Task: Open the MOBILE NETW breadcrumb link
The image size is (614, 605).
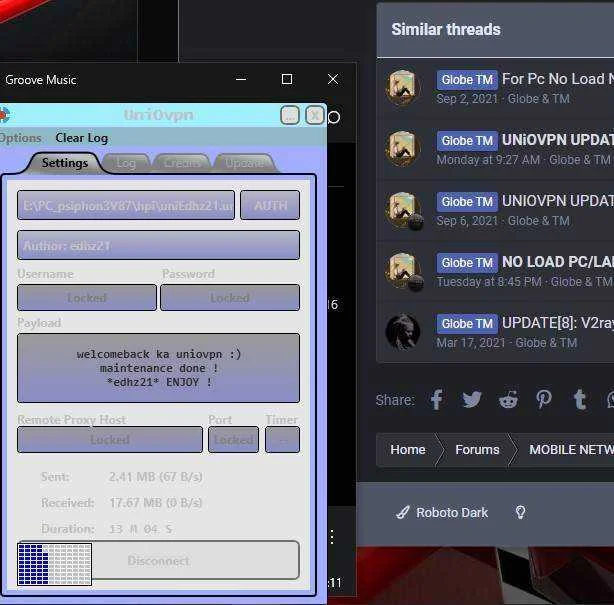Action: tap(571, 450)
